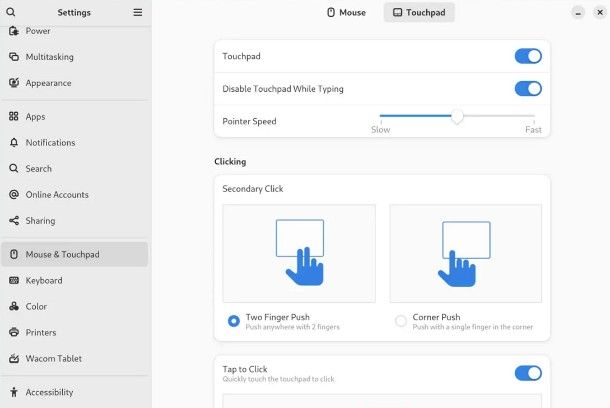Viewport: 610px width, 408px height.
Task: Click the 'Push anywhere with 2 fingers' description
Action: click(x=293, y=327)
